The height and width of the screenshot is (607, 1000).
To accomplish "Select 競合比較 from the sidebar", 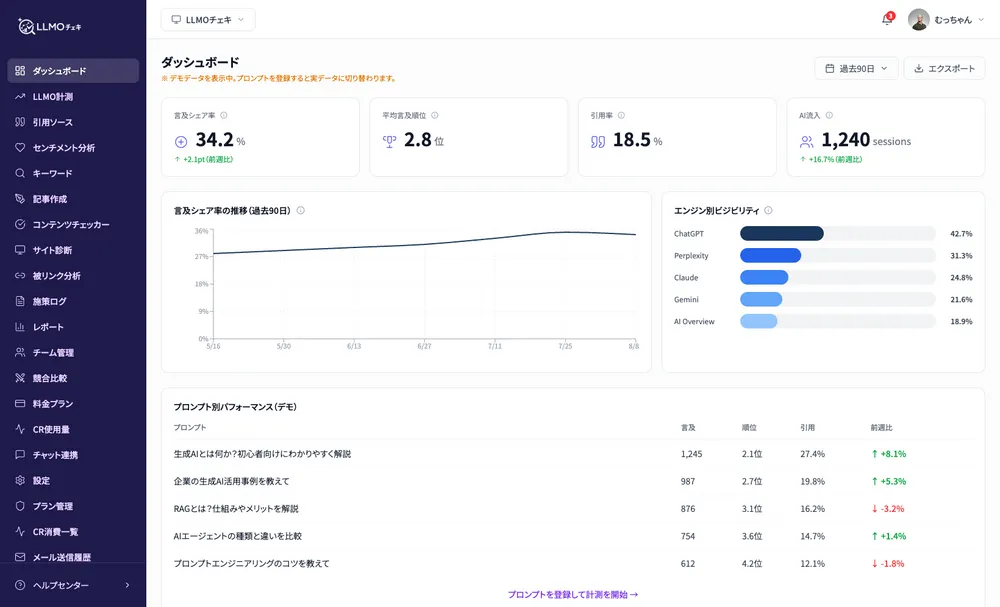I will click(x=73, y=378).
